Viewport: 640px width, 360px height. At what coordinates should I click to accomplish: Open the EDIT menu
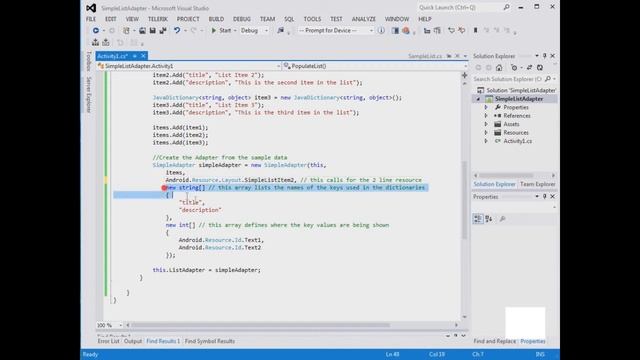pyautogui.click(x=111, y=19)
